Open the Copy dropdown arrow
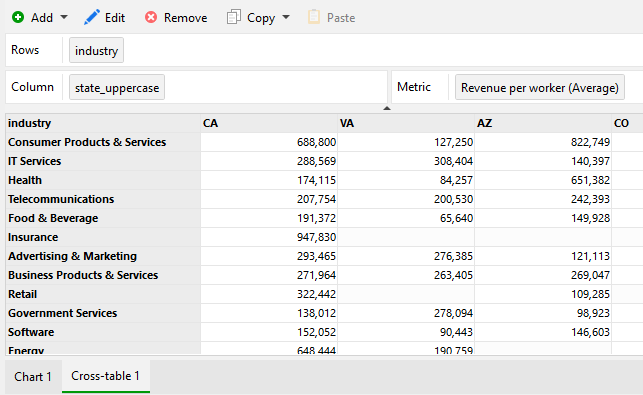Viewport: 643px width, 395px height. click(286, 17)
